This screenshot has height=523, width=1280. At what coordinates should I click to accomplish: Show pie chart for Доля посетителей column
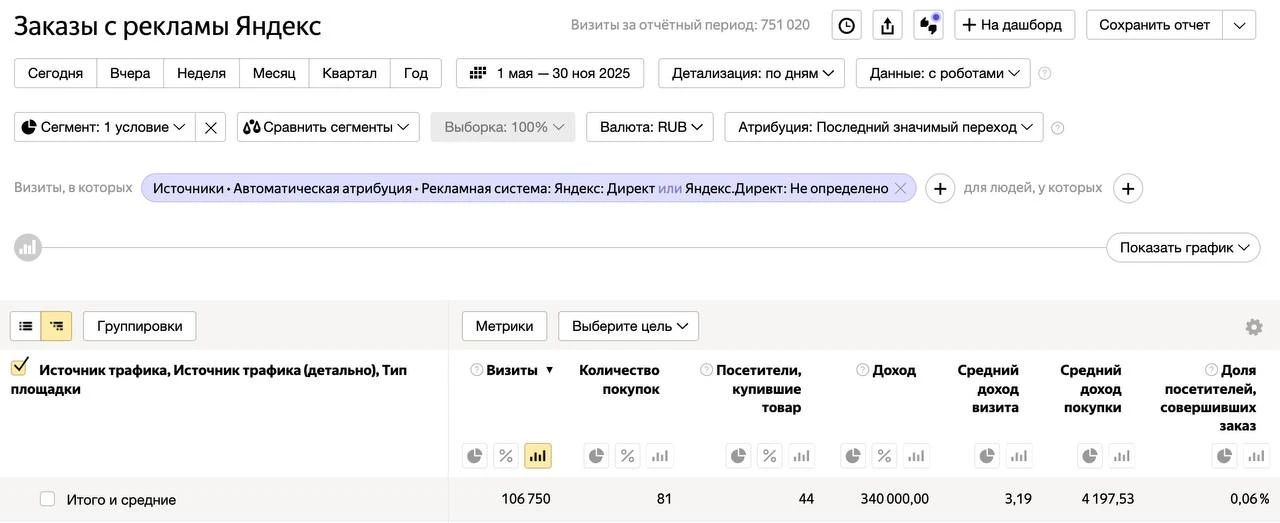1225,456
